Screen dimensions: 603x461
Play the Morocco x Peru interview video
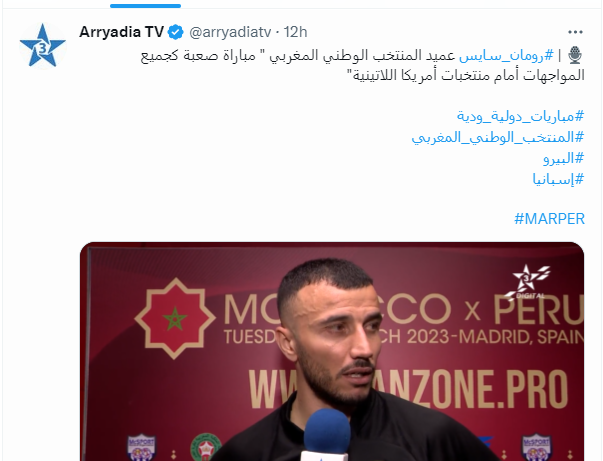332,351
